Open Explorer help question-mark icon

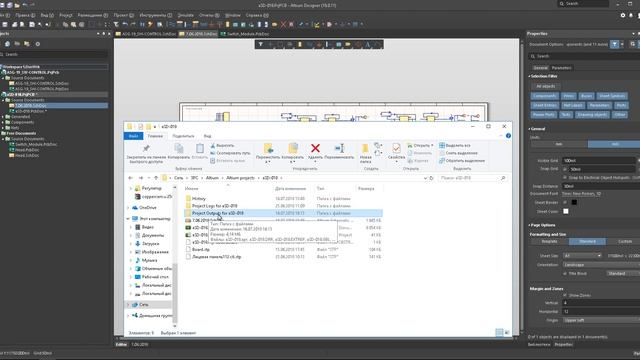[508, 136]
